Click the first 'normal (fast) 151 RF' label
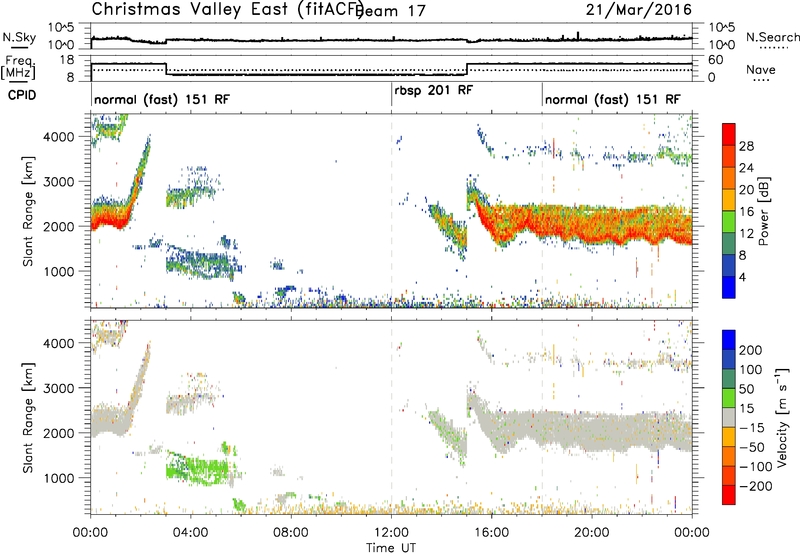 (x=162, y=99)
